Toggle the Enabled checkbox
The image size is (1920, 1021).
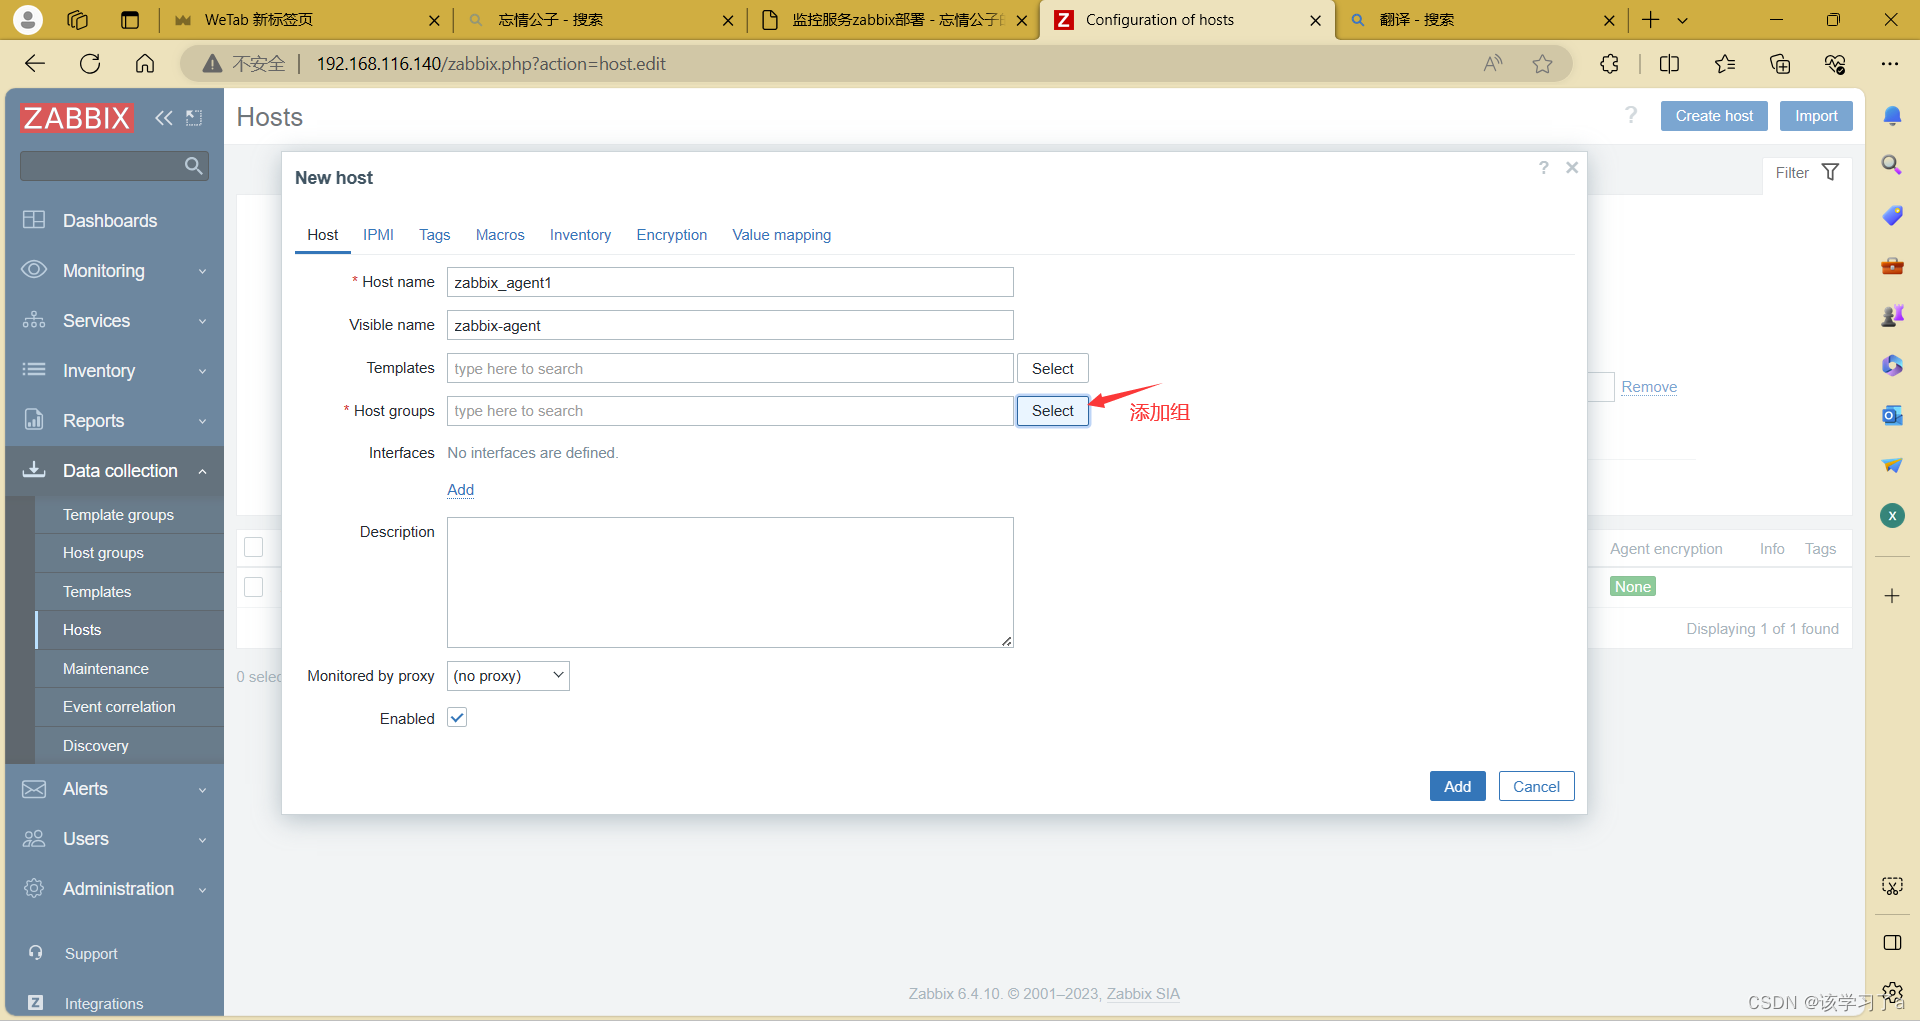457,718
